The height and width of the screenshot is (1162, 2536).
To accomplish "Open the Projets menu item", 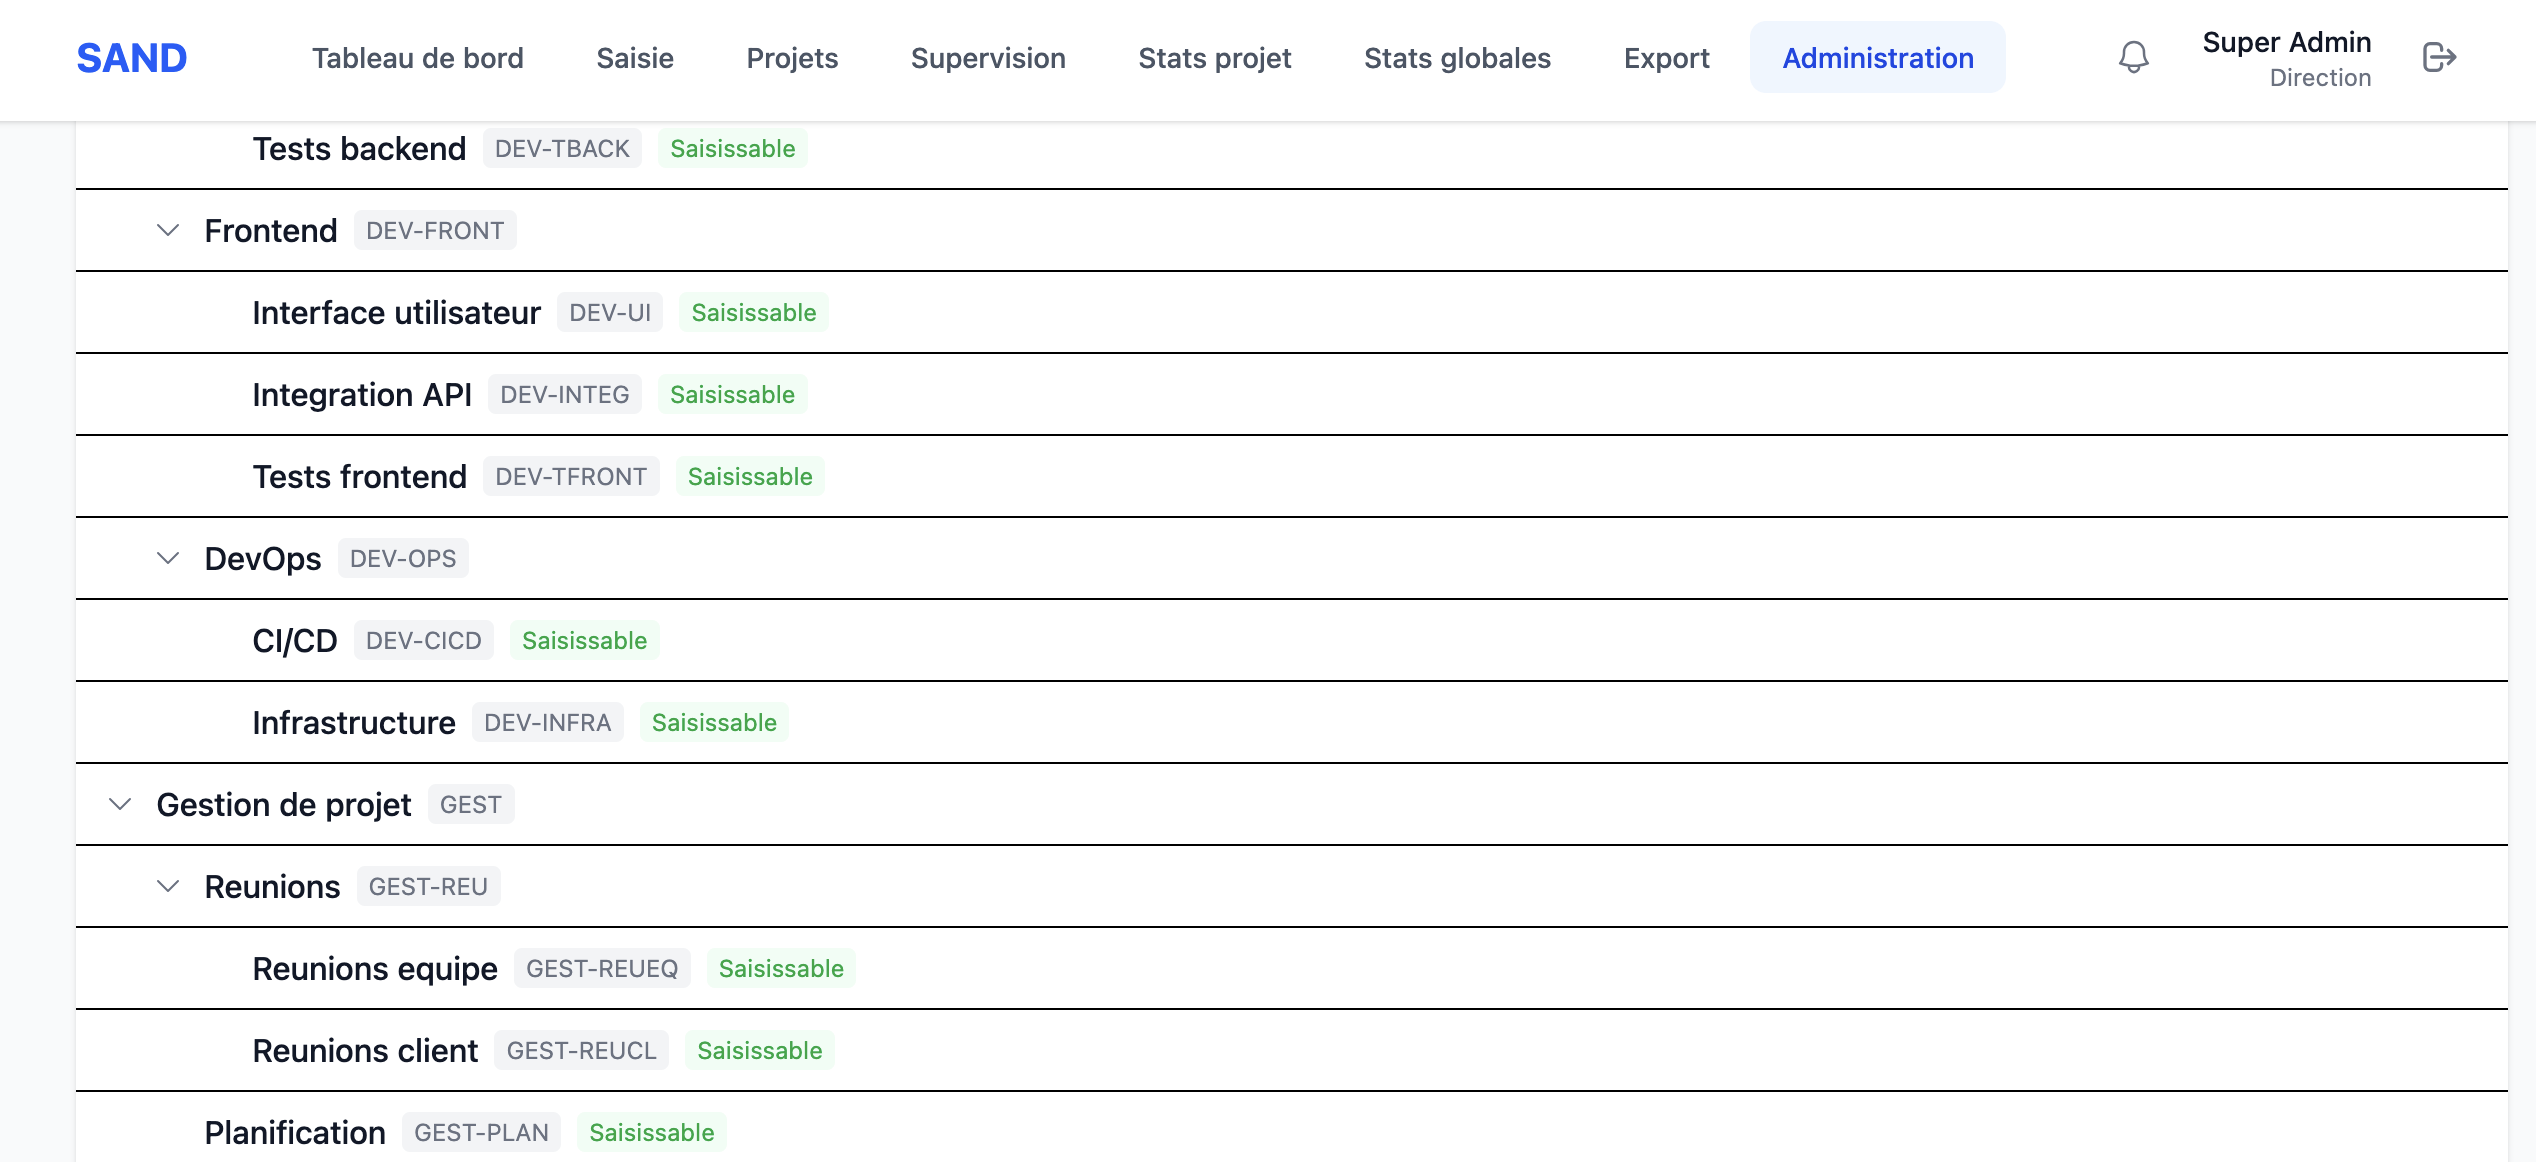I will tap(792, 58).
